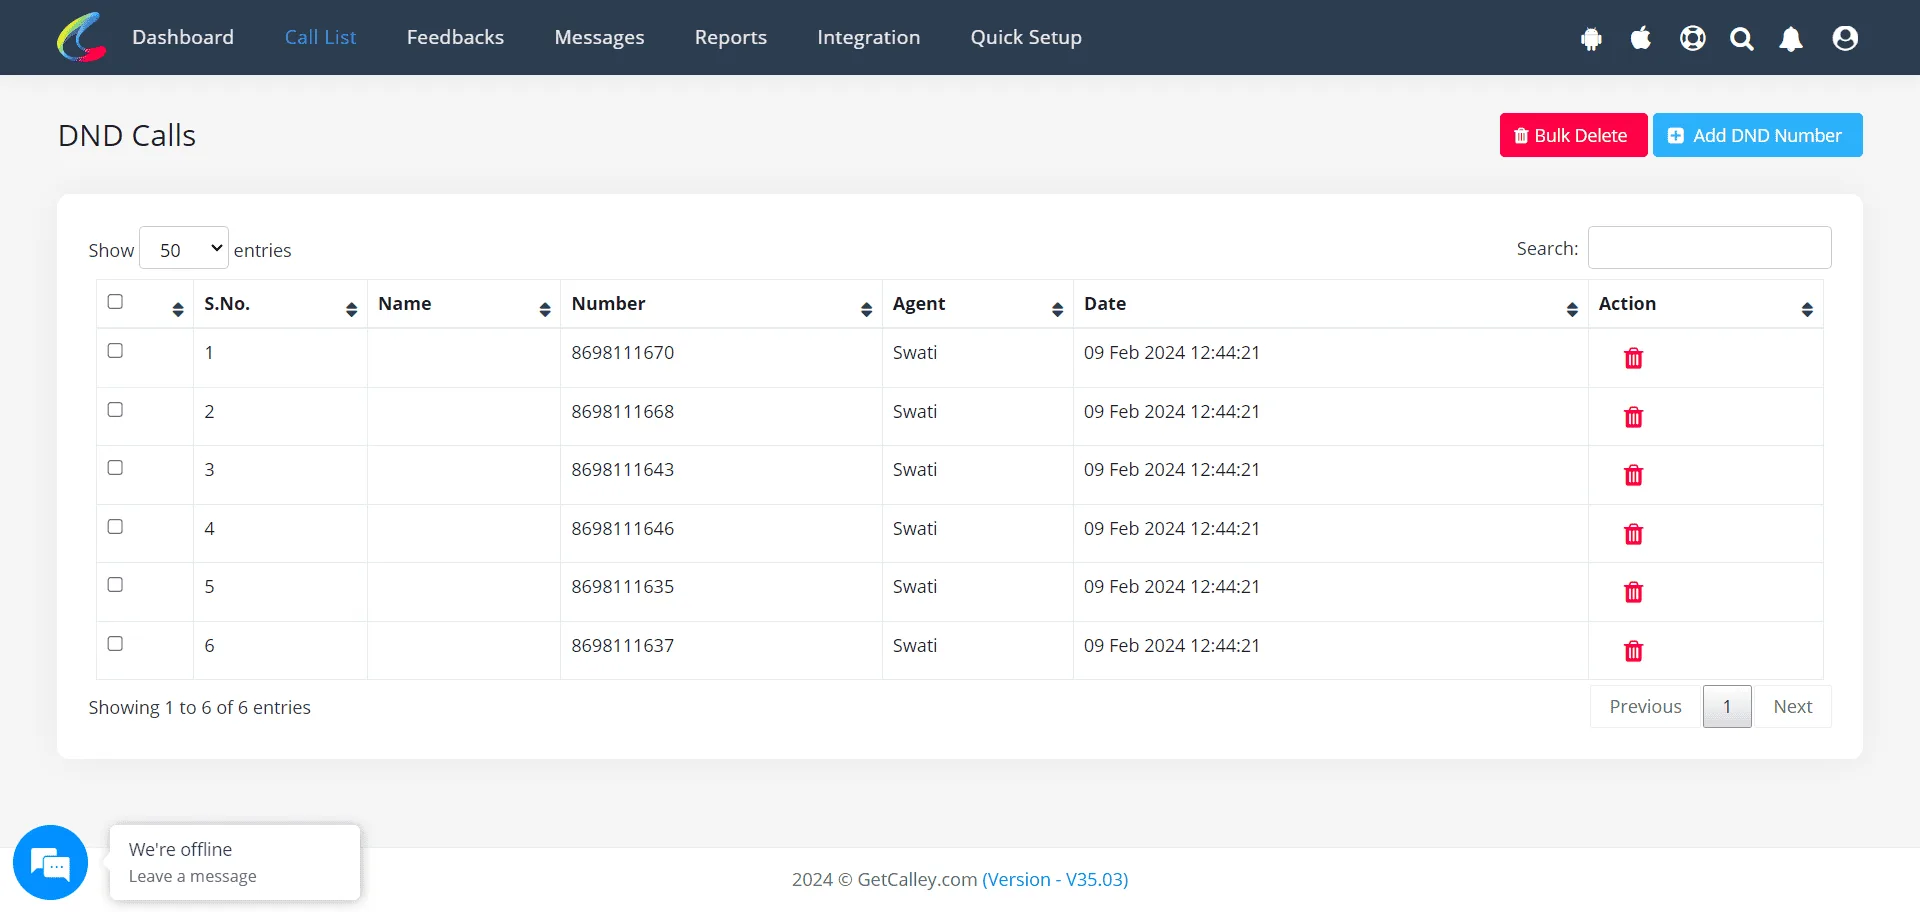Open the Messages menu
The width and height of the screenshot is (1920, 912).
pyautogui.click(x=599, y=37)
